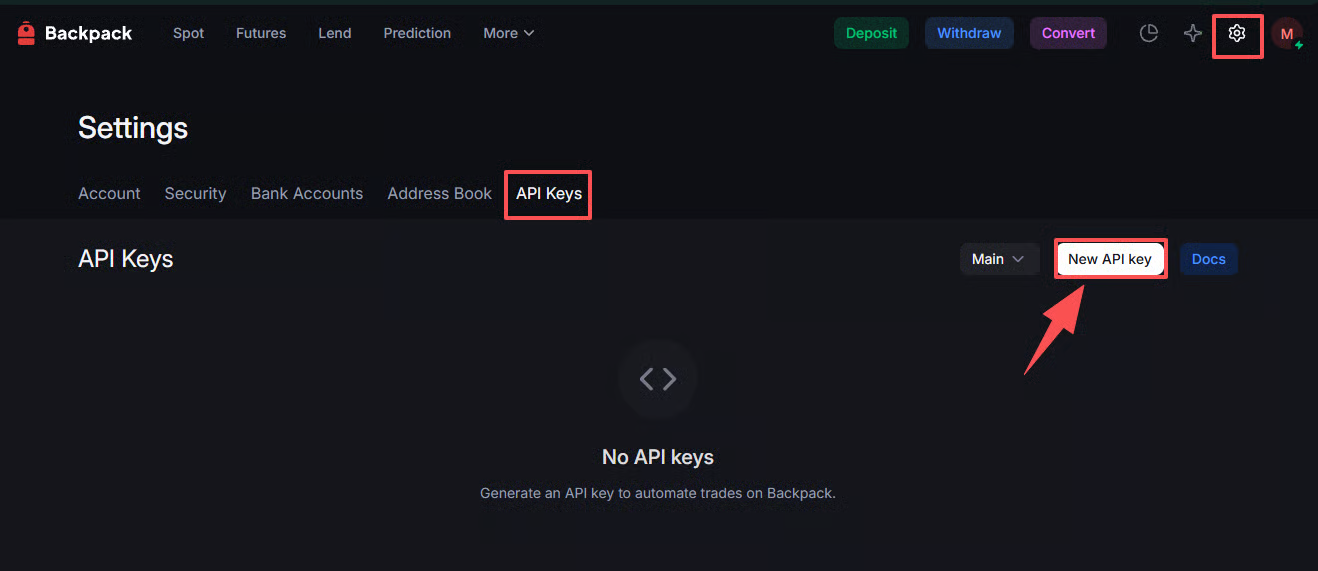Click the sparkle star icon
The width and height of the screenshot is (1318, 571).
tap(1193, 33)
